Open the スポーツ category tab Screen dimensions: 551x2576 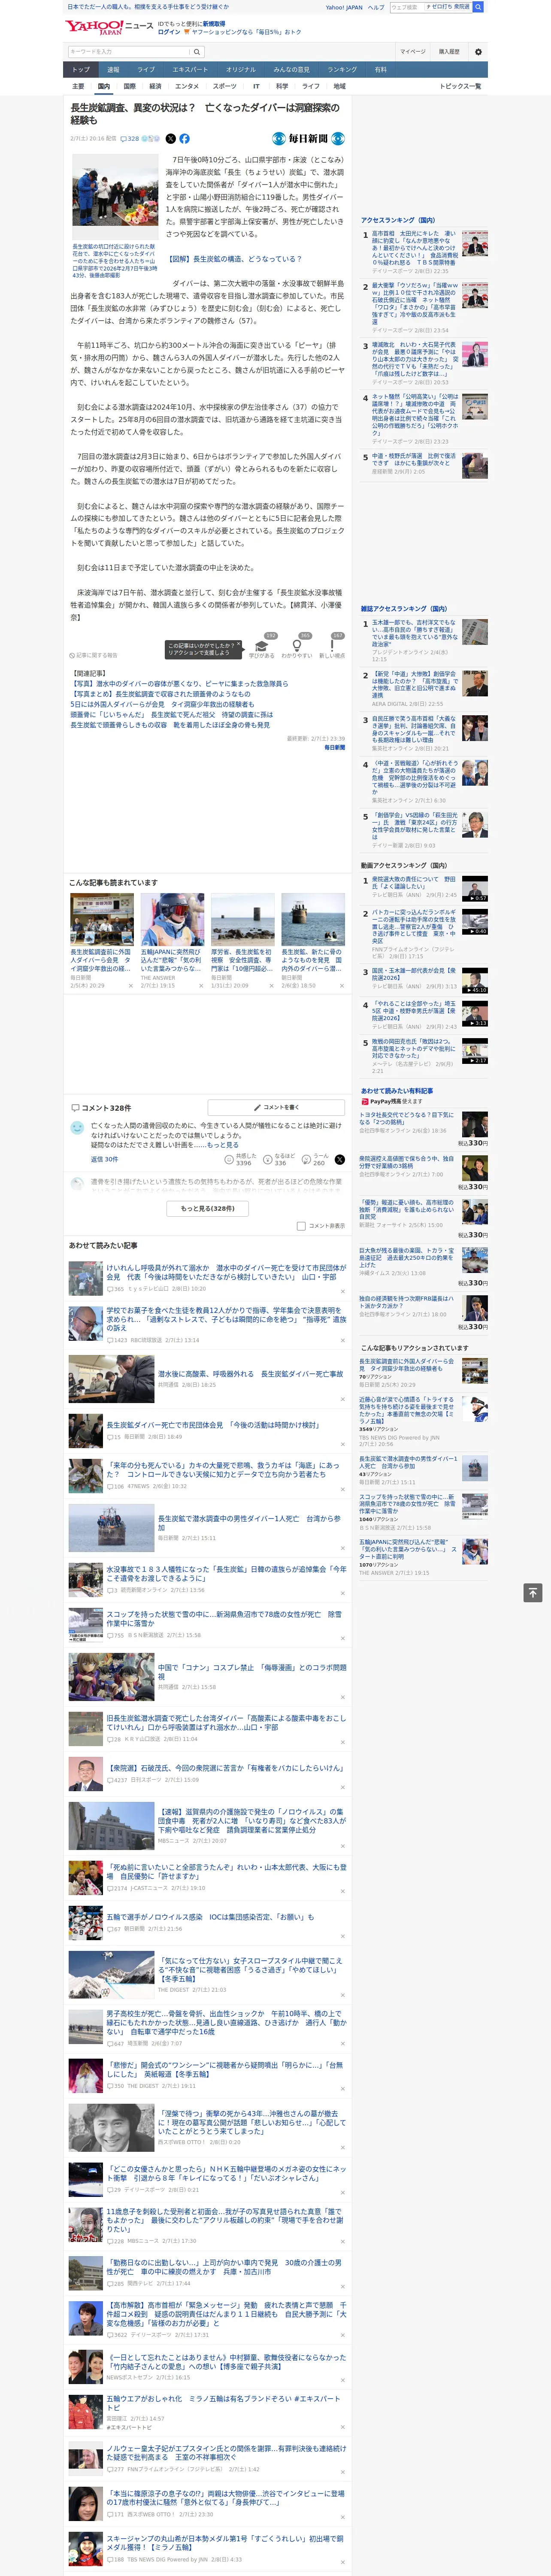point(225,86)
